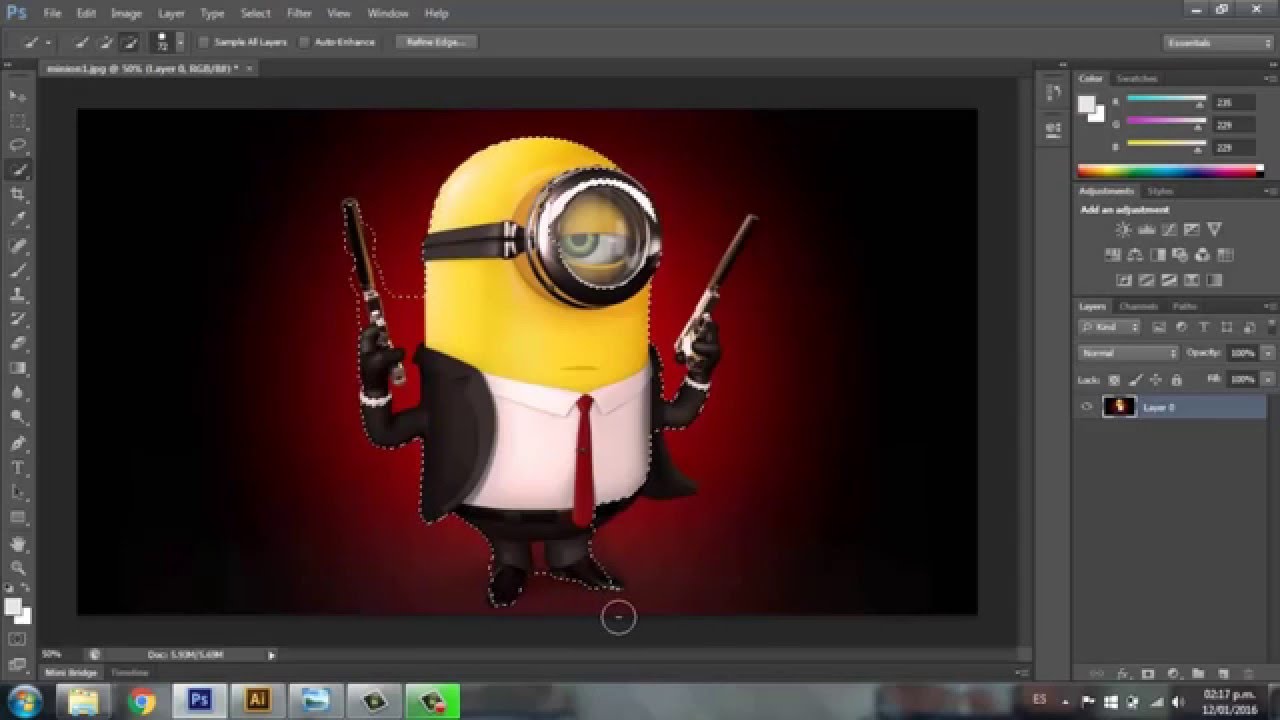Select the Blur tool

pyautogui.click(x=18, y=393)
